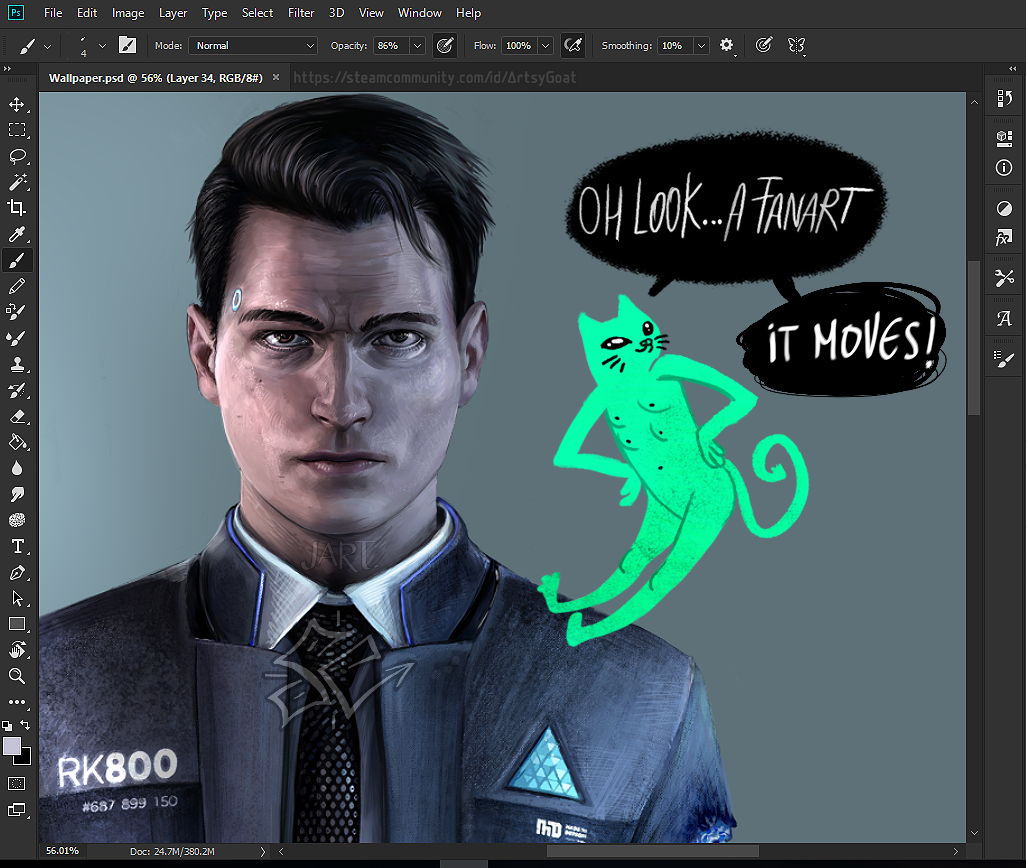The height and width of the screenshot is (868, 1028).
Task: Expand the tools panel double arrows
Action: pyautogui.click(x=7, y=68)
